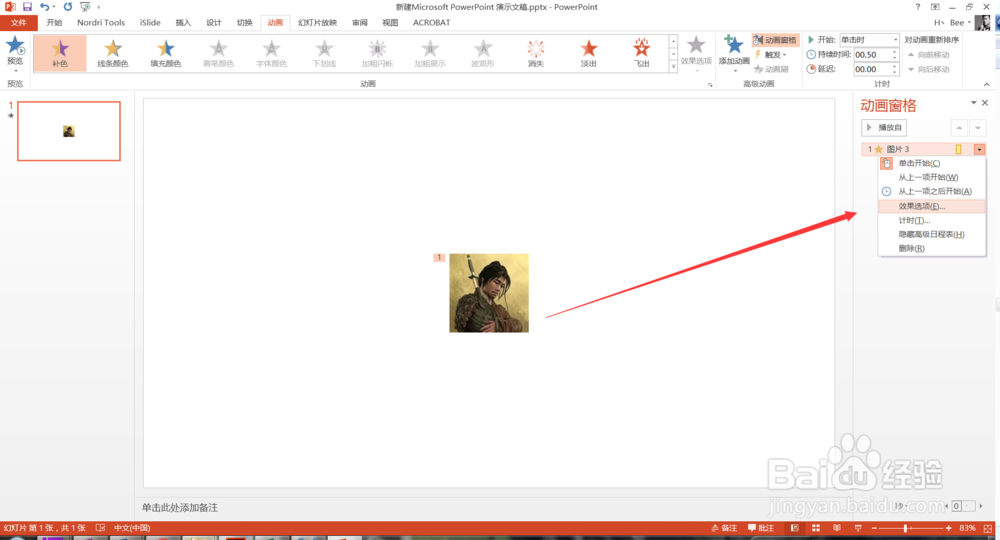
Task: Open the Bee account dropdown
Action: [960, 22]
